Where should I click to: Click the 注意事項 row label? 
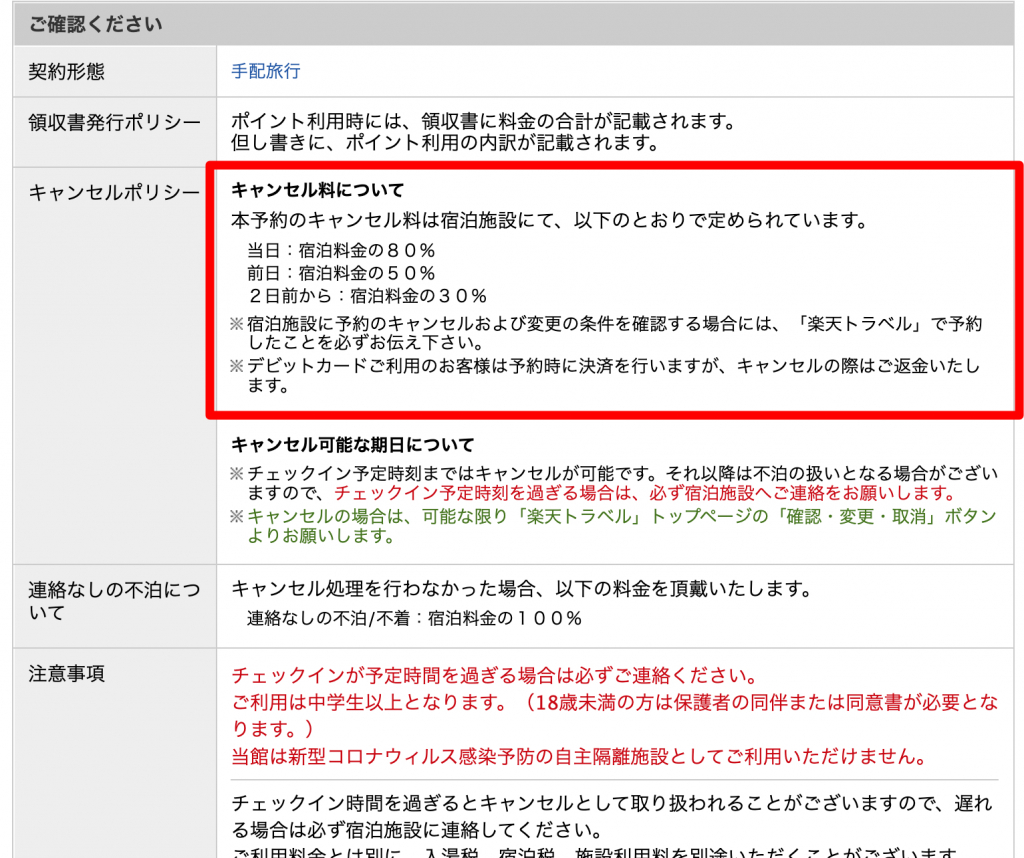[66, 674]
